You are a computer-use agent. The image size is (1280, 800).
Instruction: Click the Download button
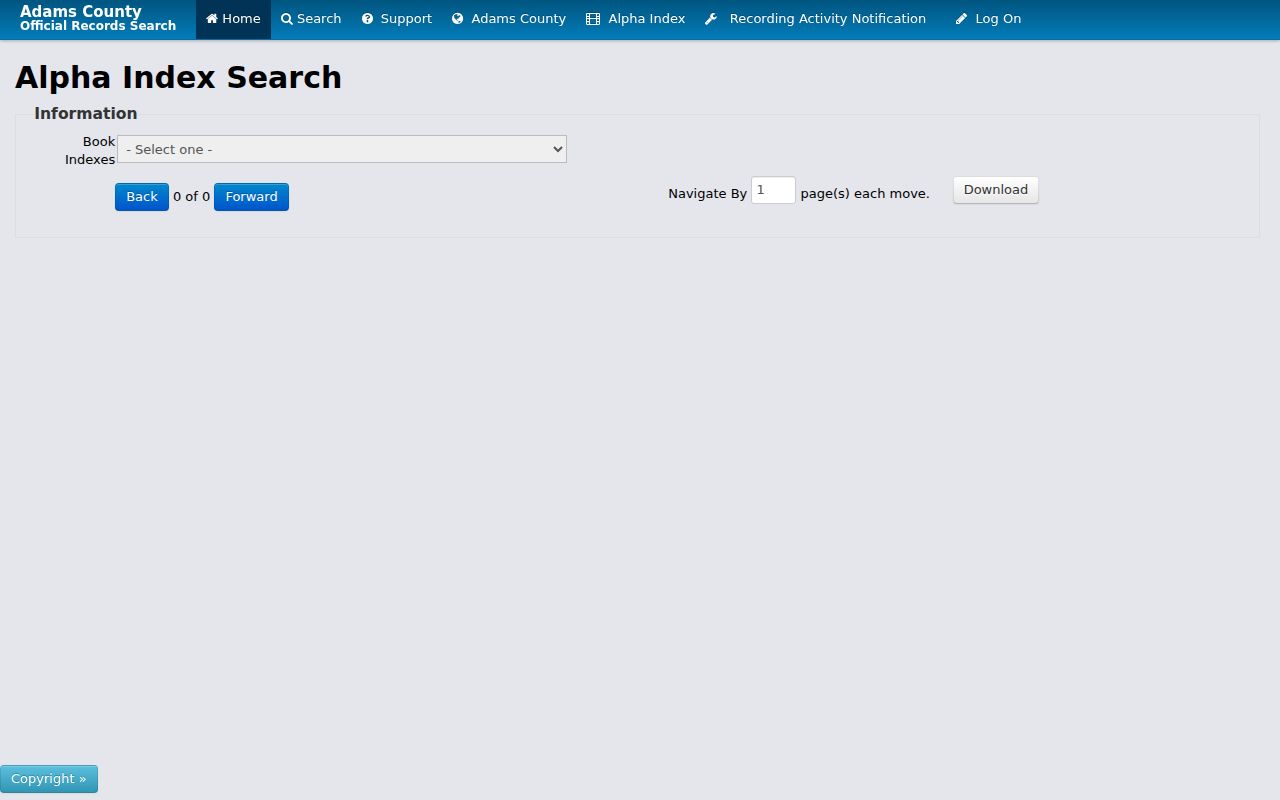coord(996,190)
